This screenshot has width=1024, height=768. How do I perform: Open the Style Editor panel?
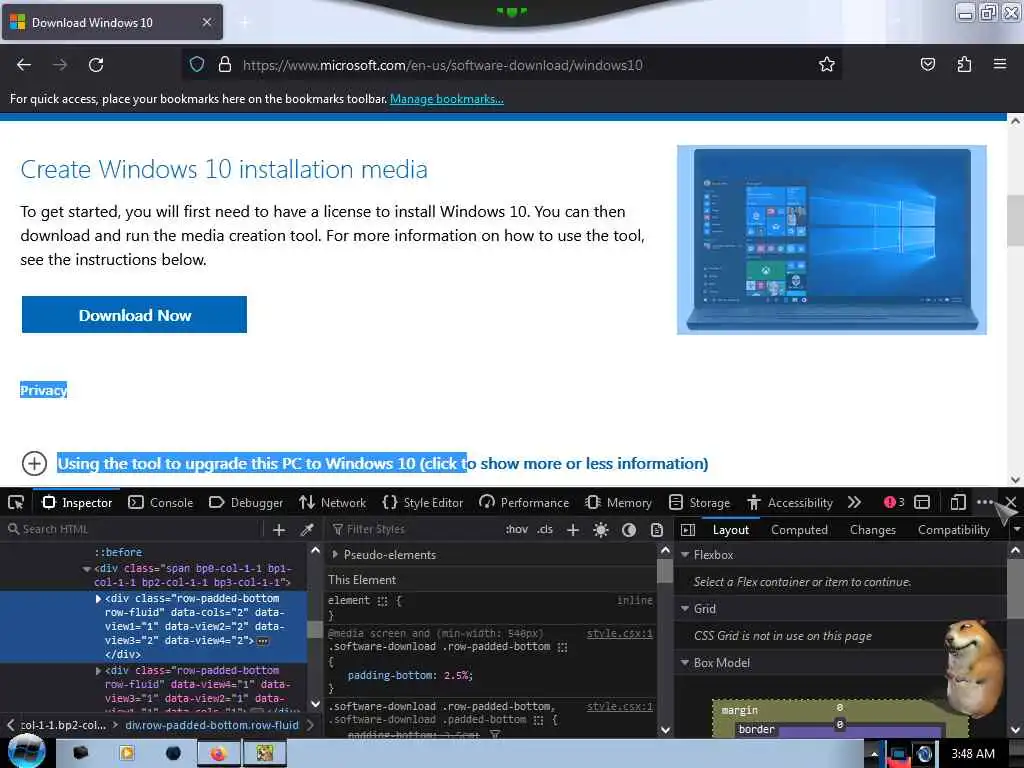click(423, 502)
